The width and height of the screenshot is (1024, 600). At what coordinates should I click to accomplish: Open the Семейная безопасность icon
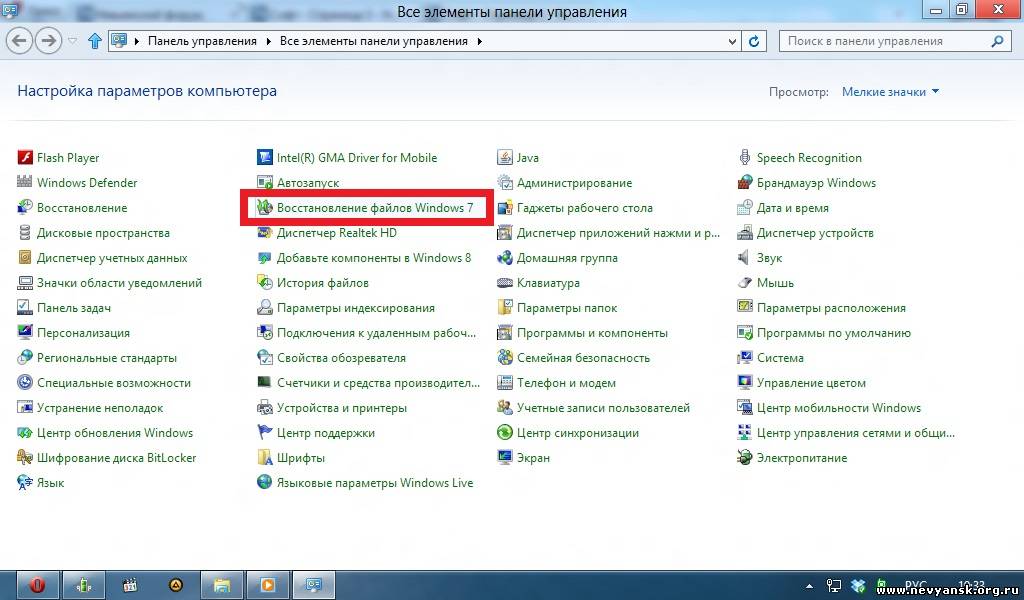click(505, 357)
